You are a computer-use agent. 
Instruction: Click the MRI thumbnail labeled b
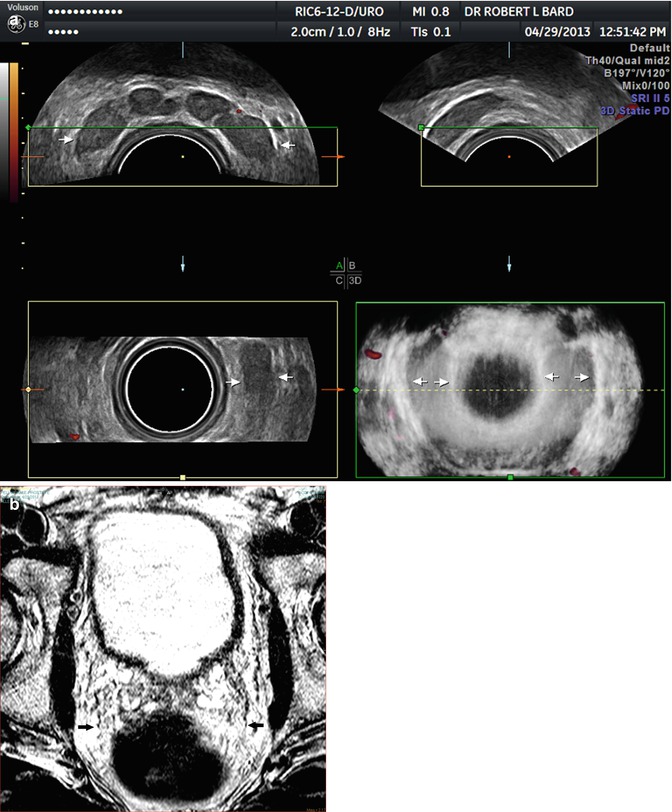(x=164, y=648)
